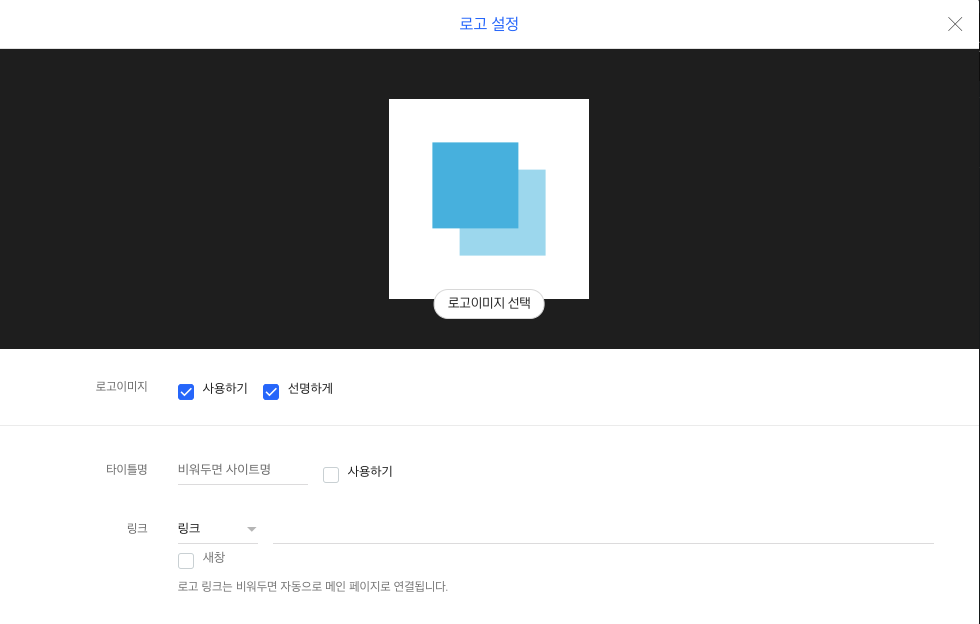This screenshot has width=980, height=624.
Task: Close the 로고 설정 dialog
Action: point(954,24)
